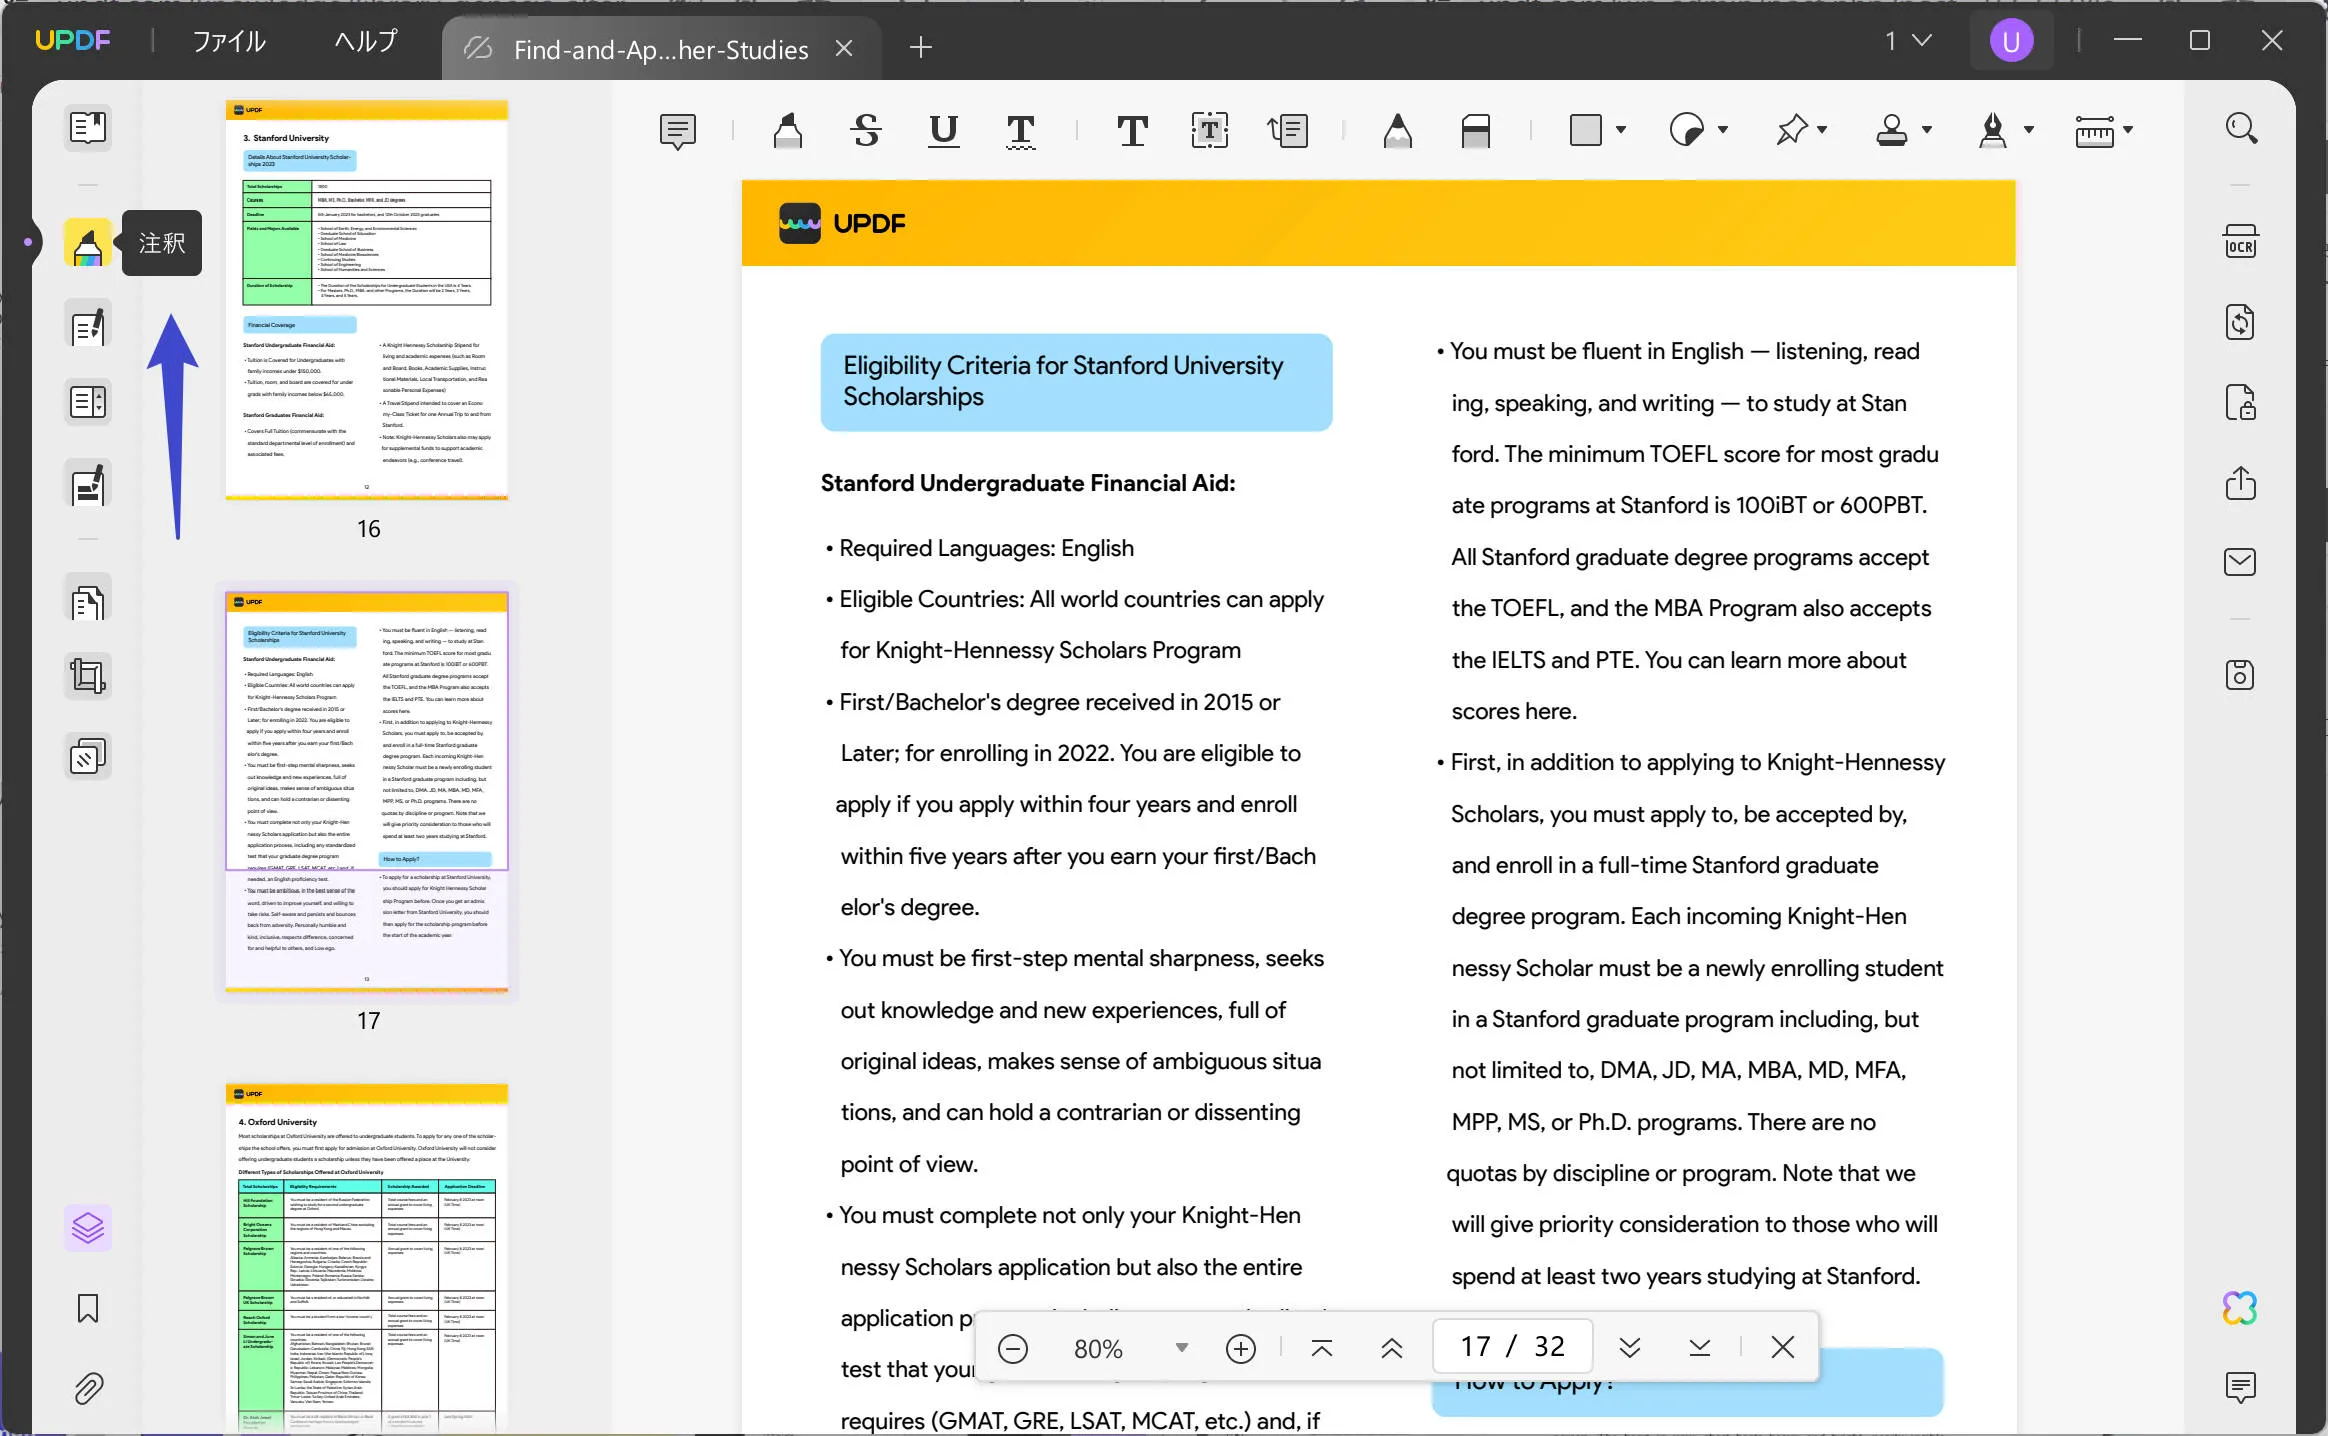
Task: Open the ファイル menu
Action: pyautogui.click(x=229, y=41)
